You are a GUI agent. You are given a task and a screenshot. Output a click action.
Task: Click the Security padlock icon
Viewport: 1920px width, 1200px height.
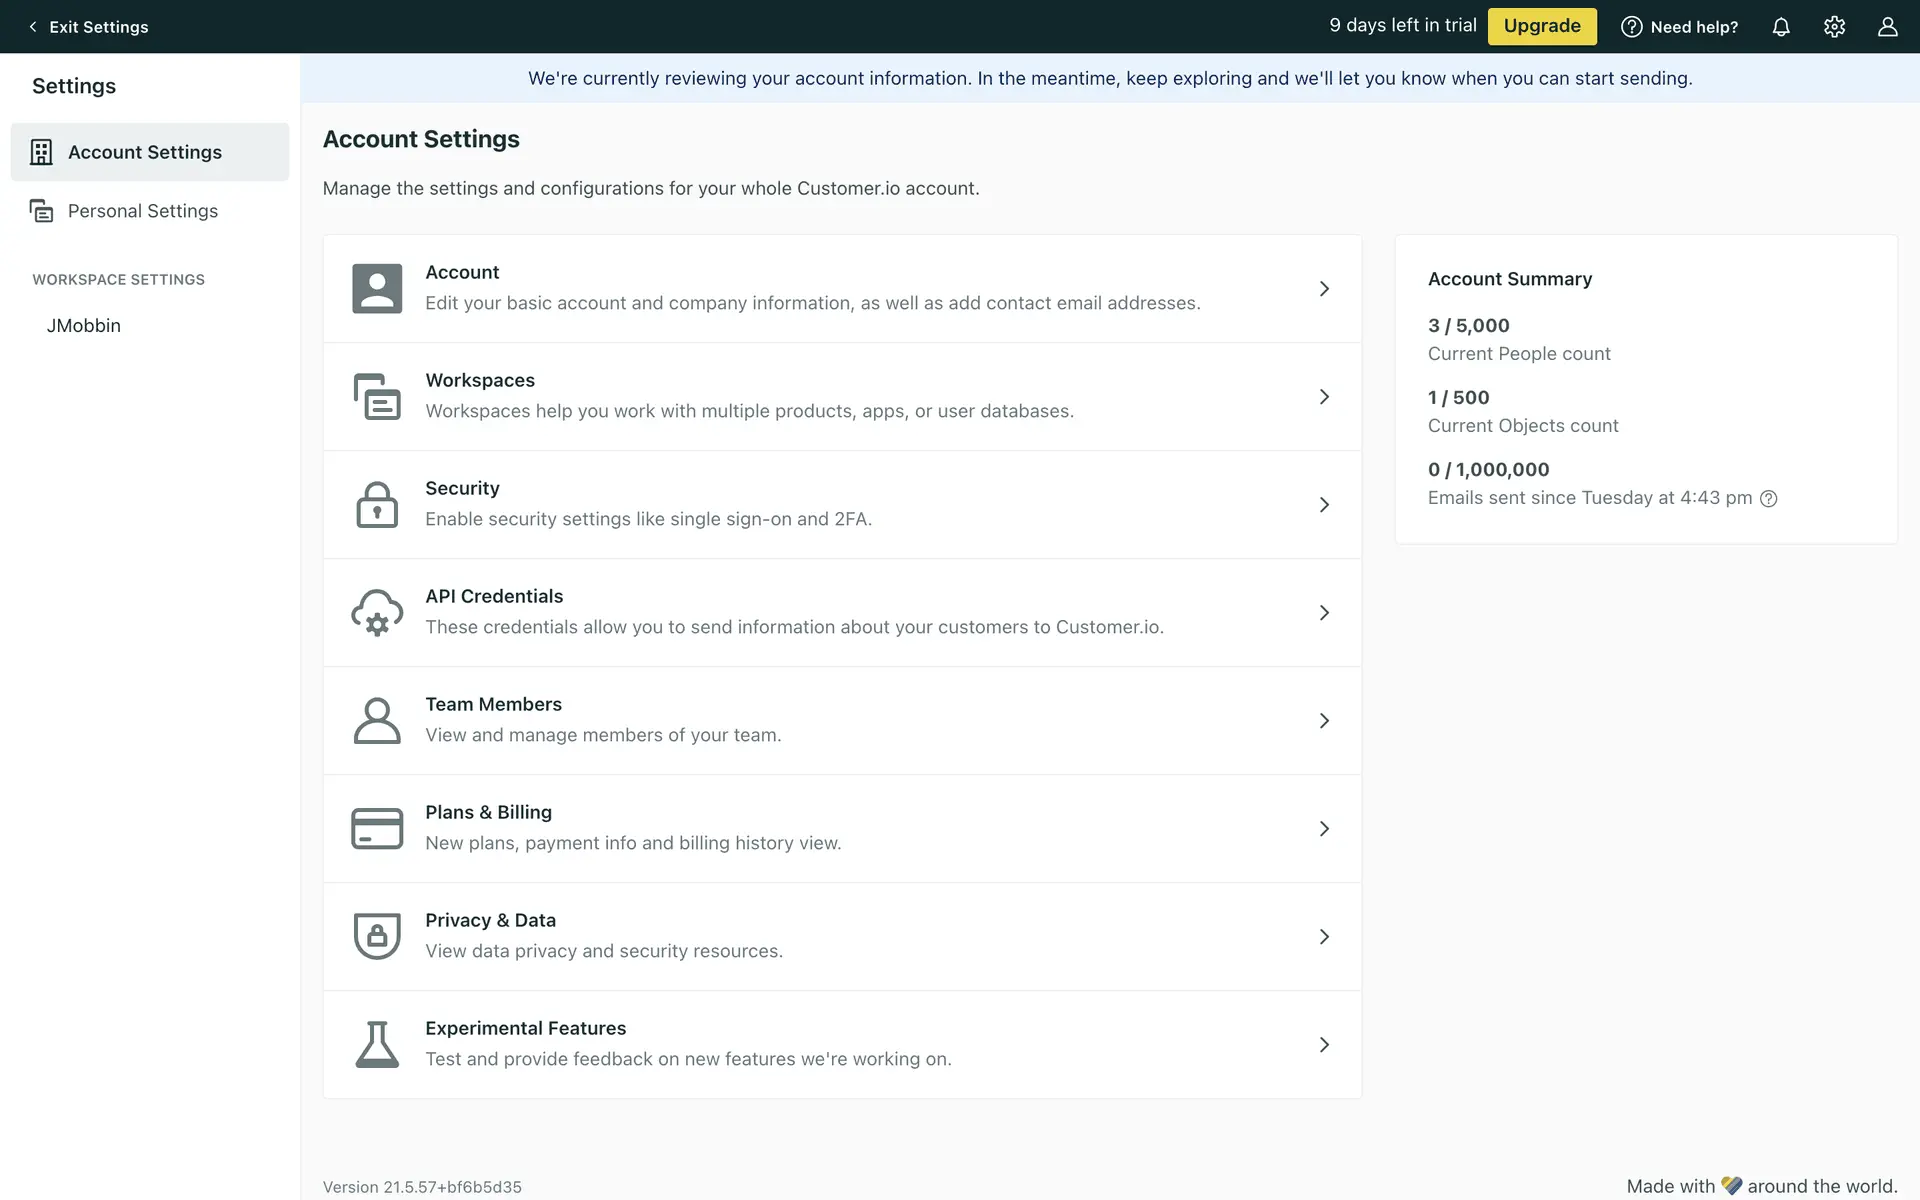(377, 505)
